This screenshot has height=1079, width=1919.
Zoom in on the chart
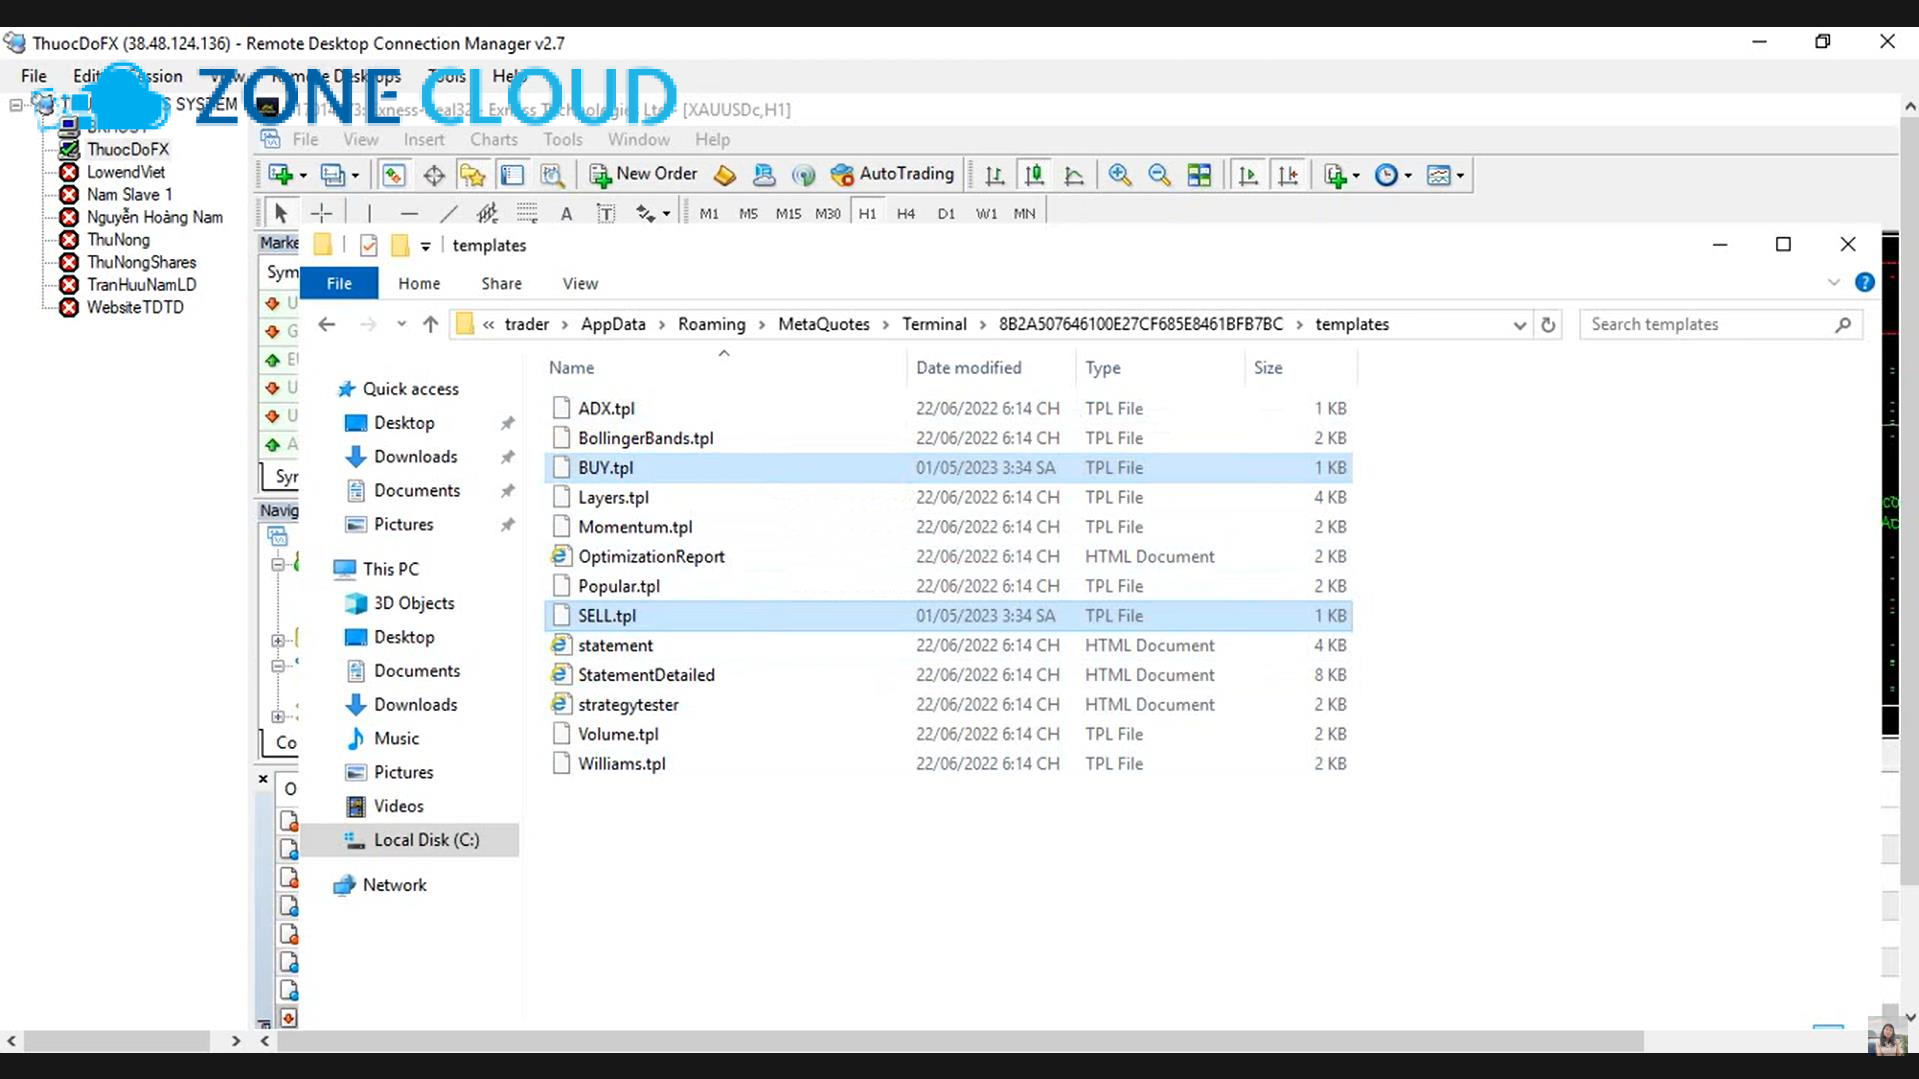click(1120, 174)
